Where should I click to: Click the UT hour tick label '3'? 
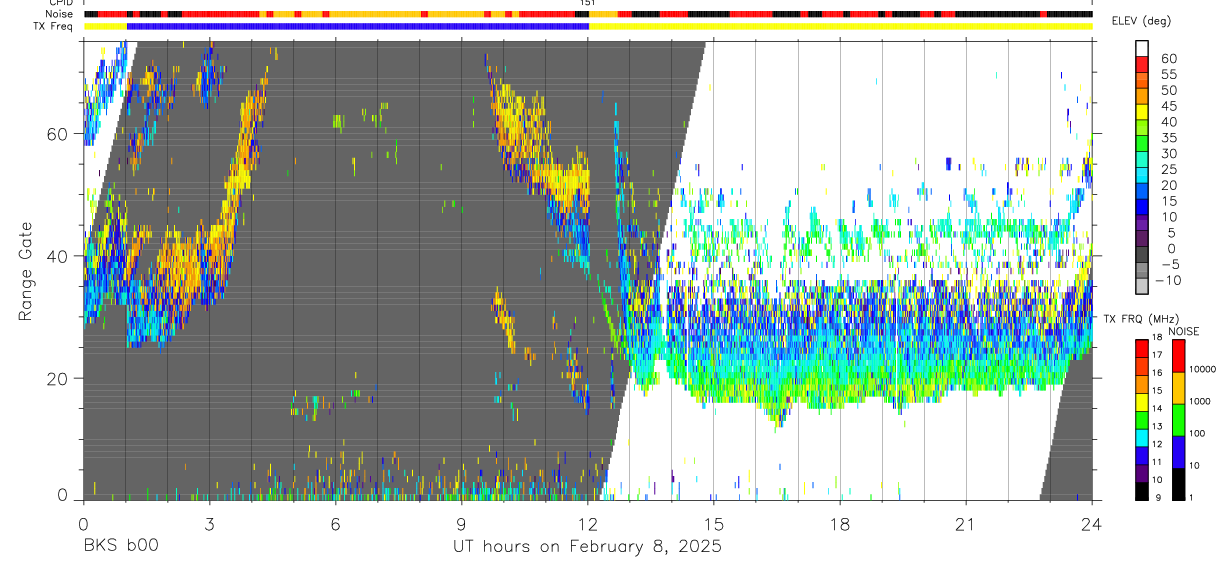pos(209,524)
